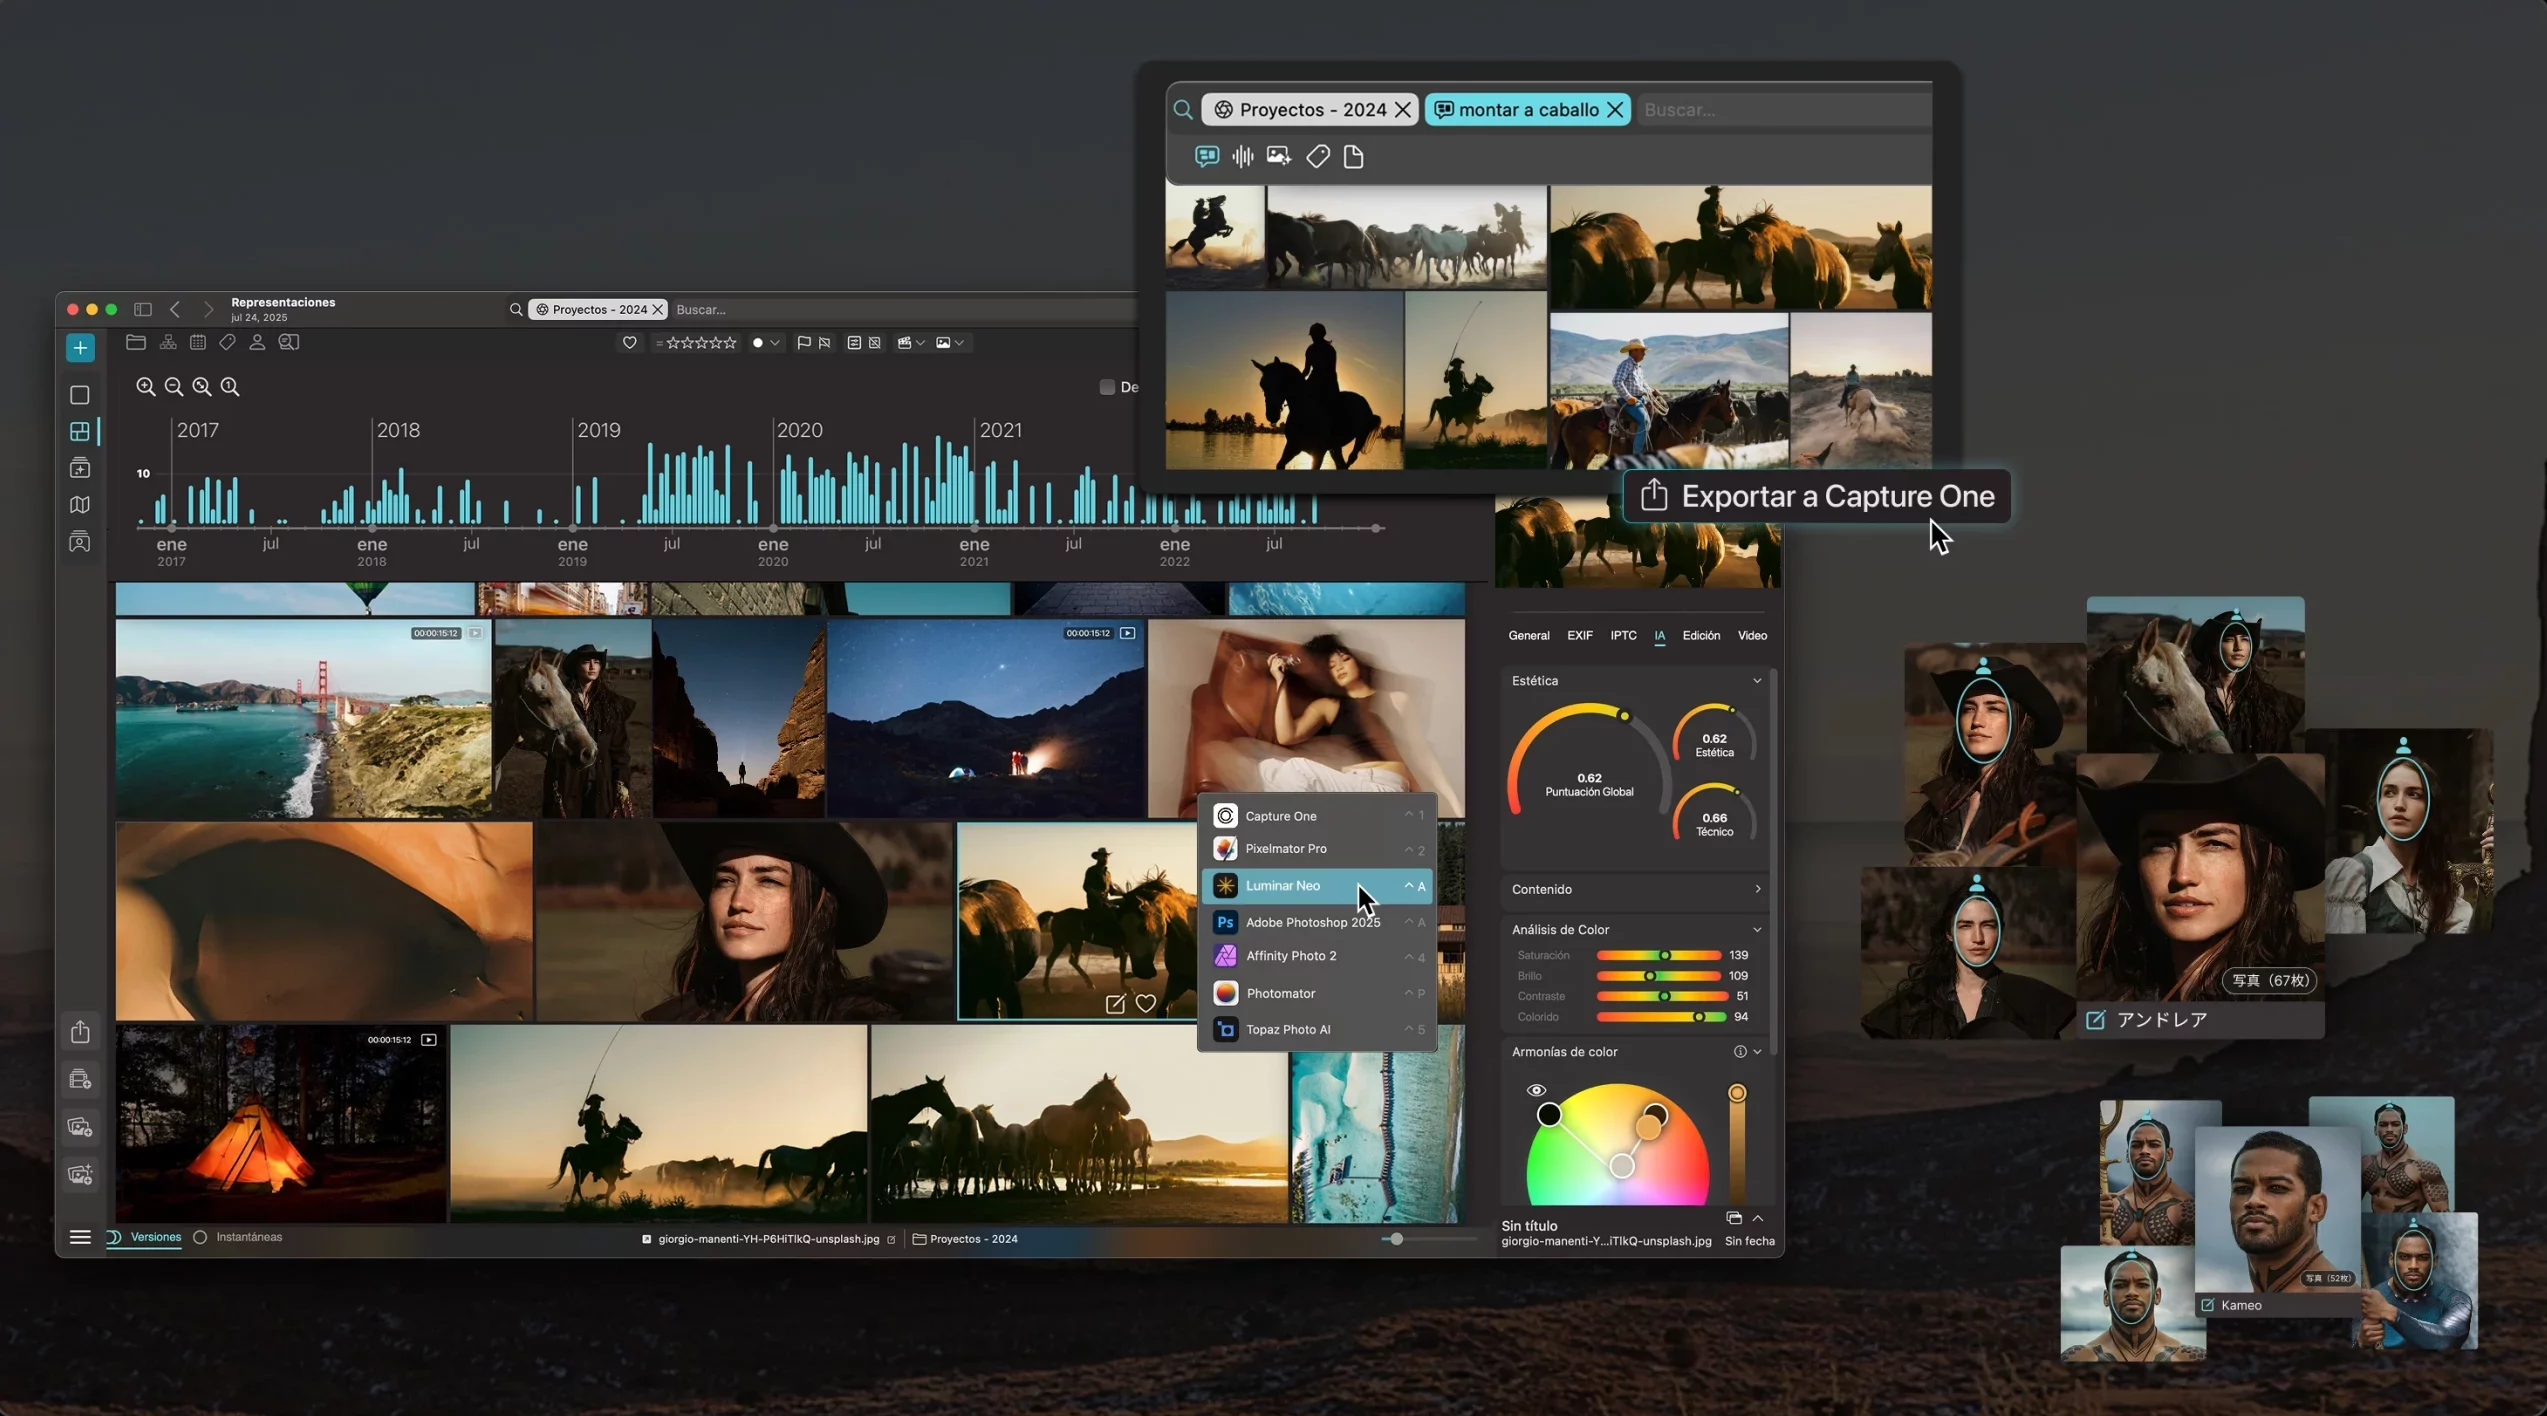
Task: Adjust the thumbnail size slider at bottom
Action: click(1396, 1239)
